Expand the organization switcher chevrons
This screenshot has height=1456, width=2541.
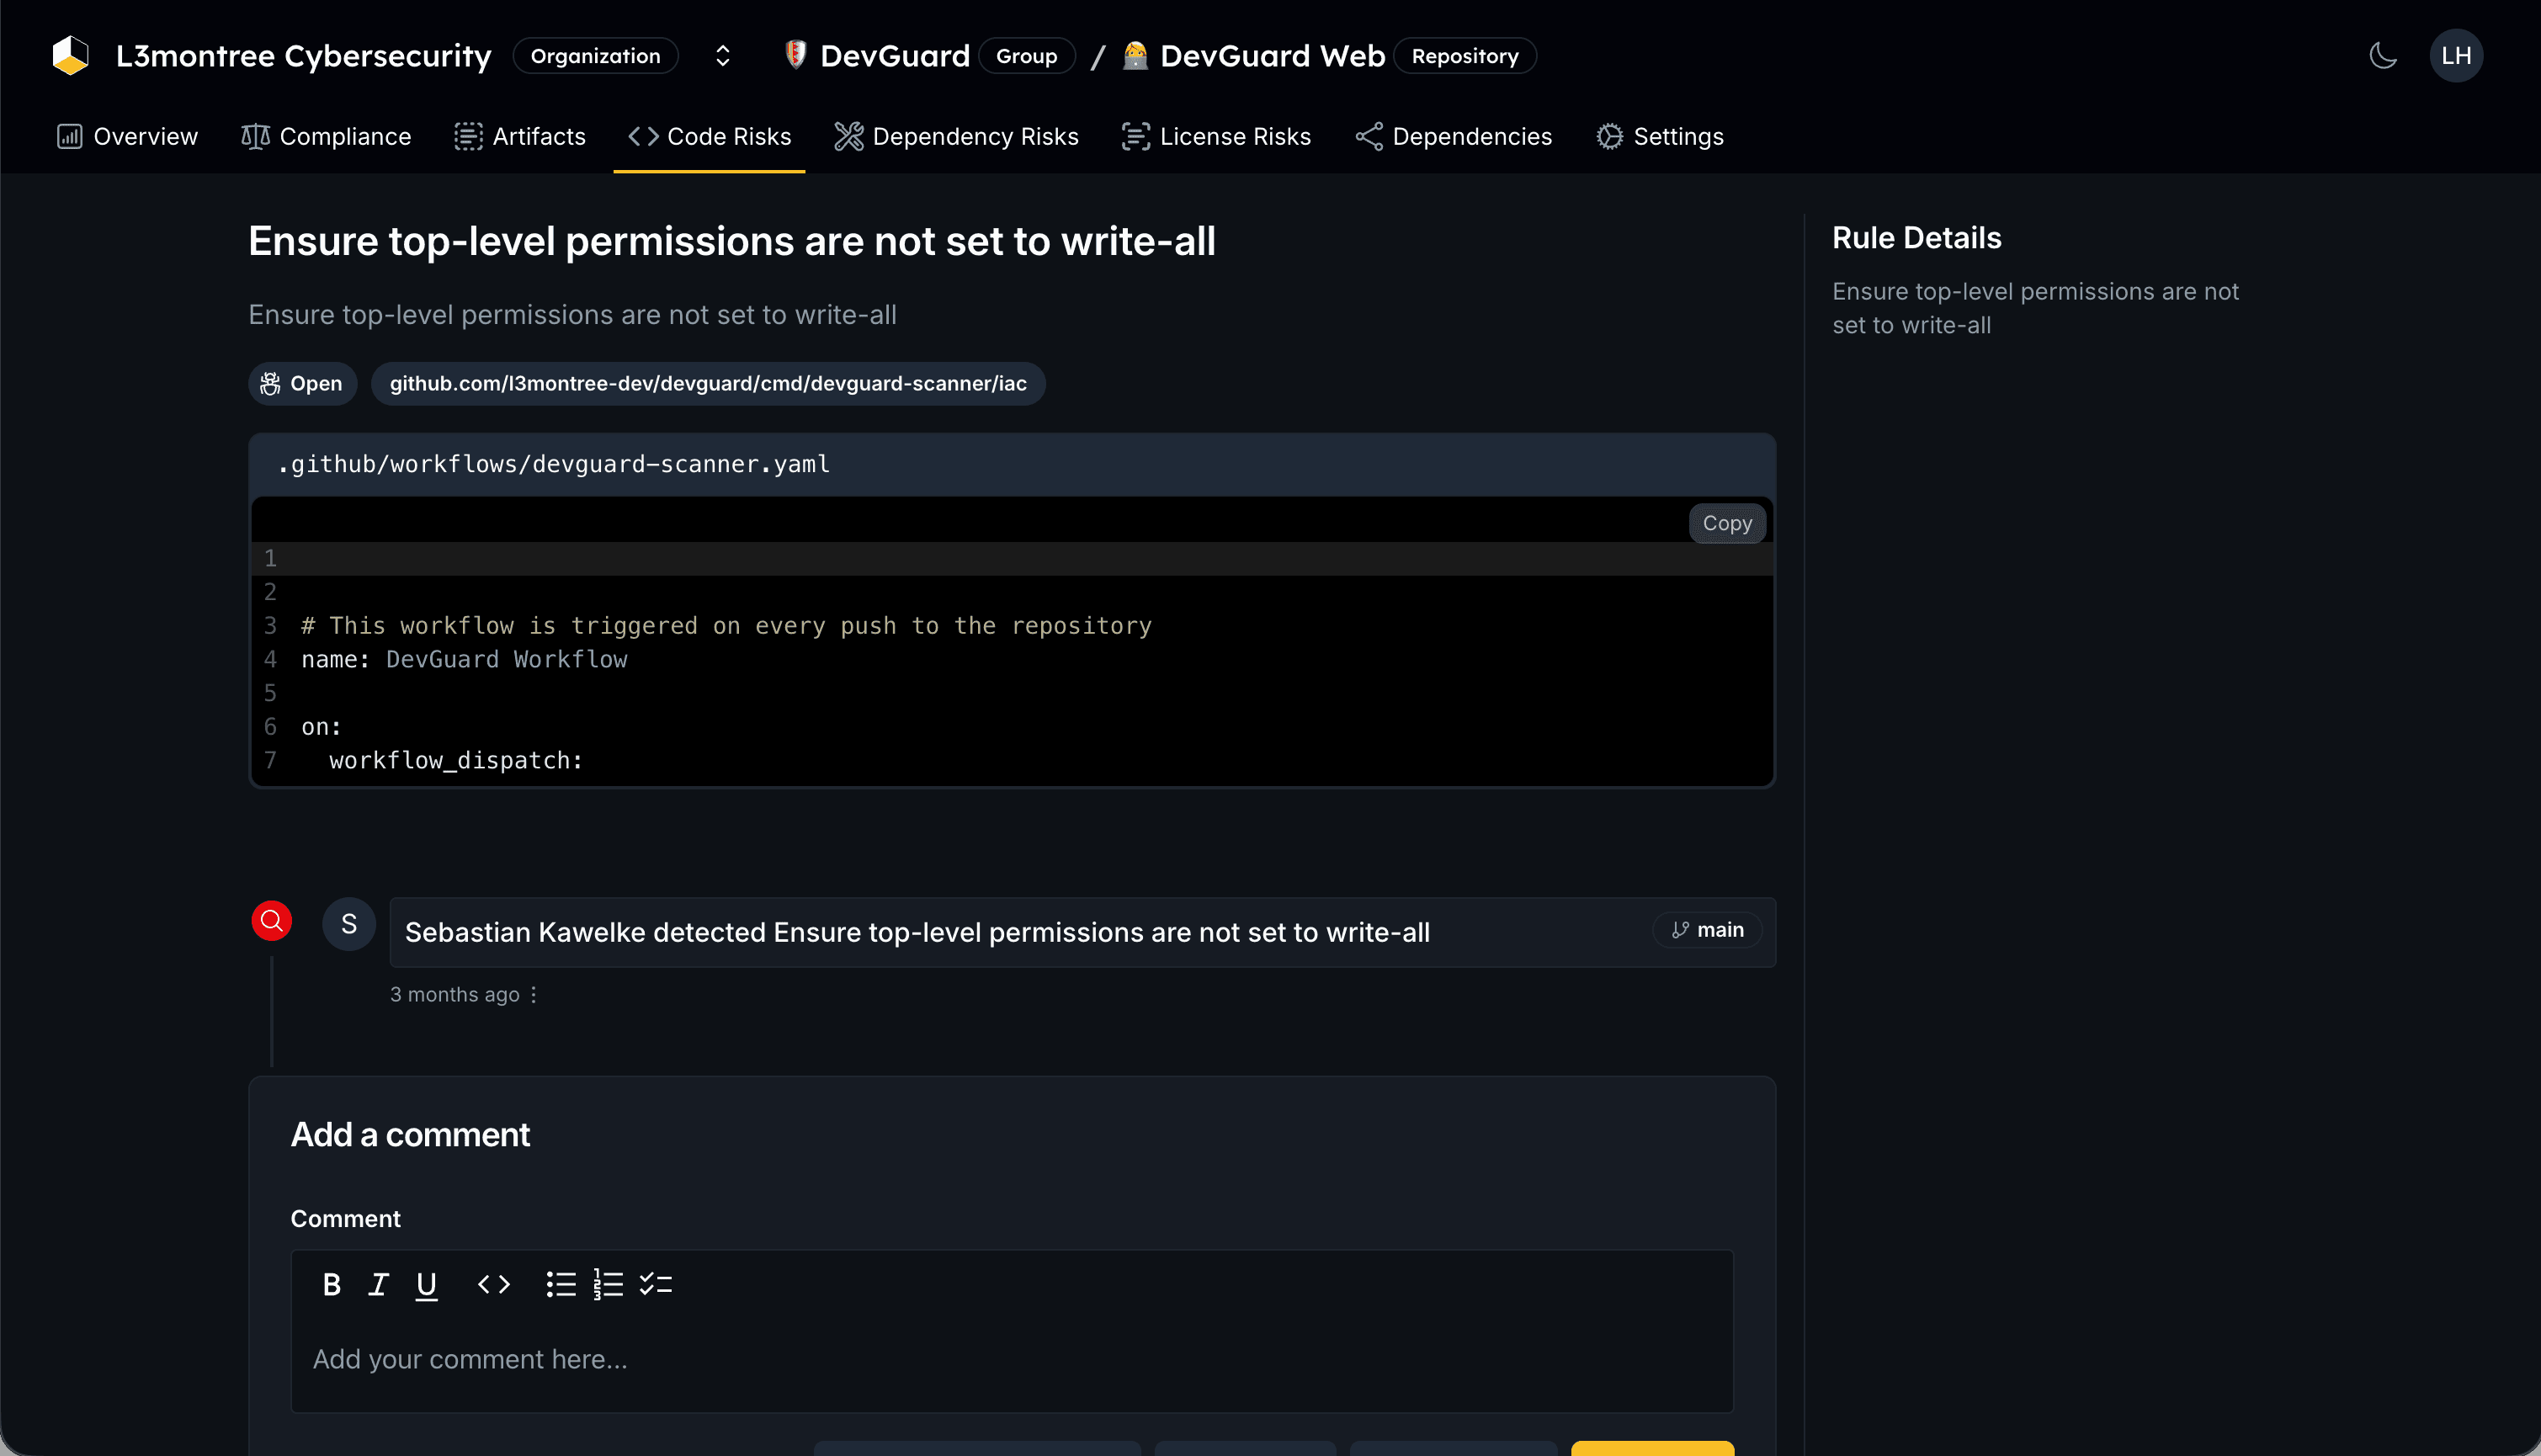[722, 55]
